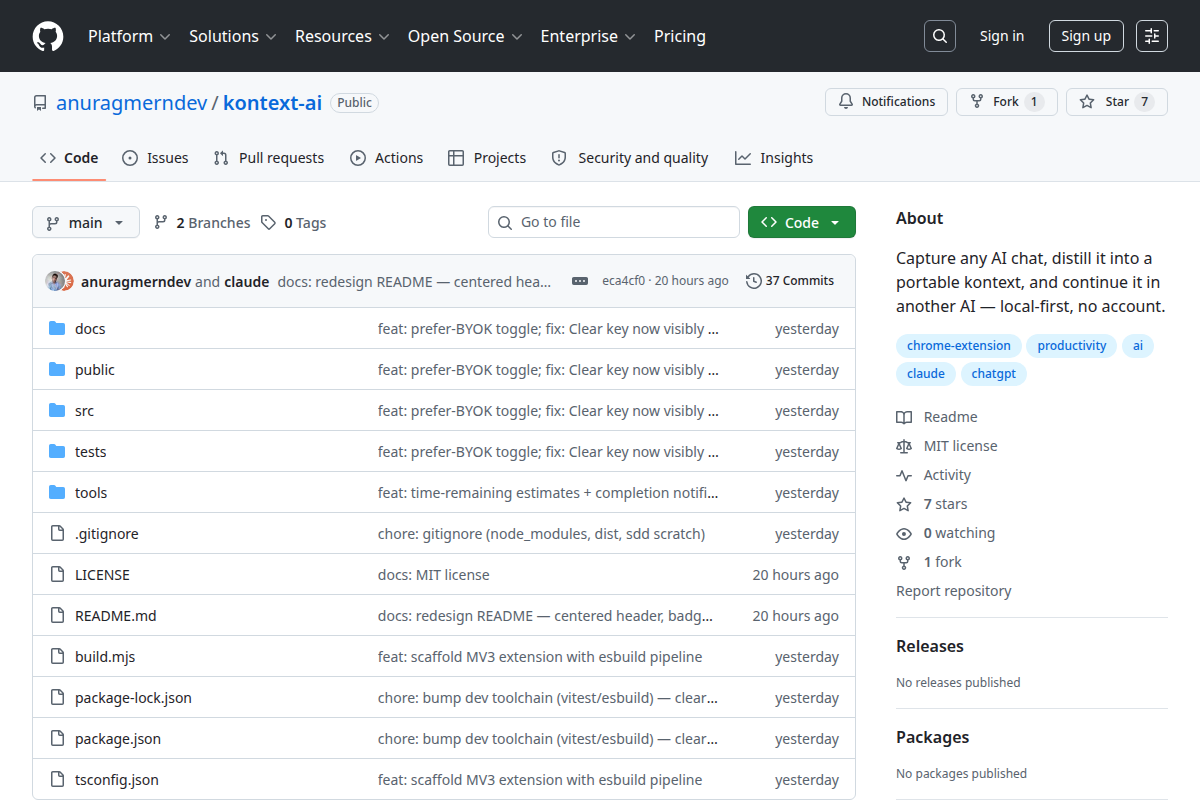Open the Releases heading link

pyautogui.click(x=930, y=646)
